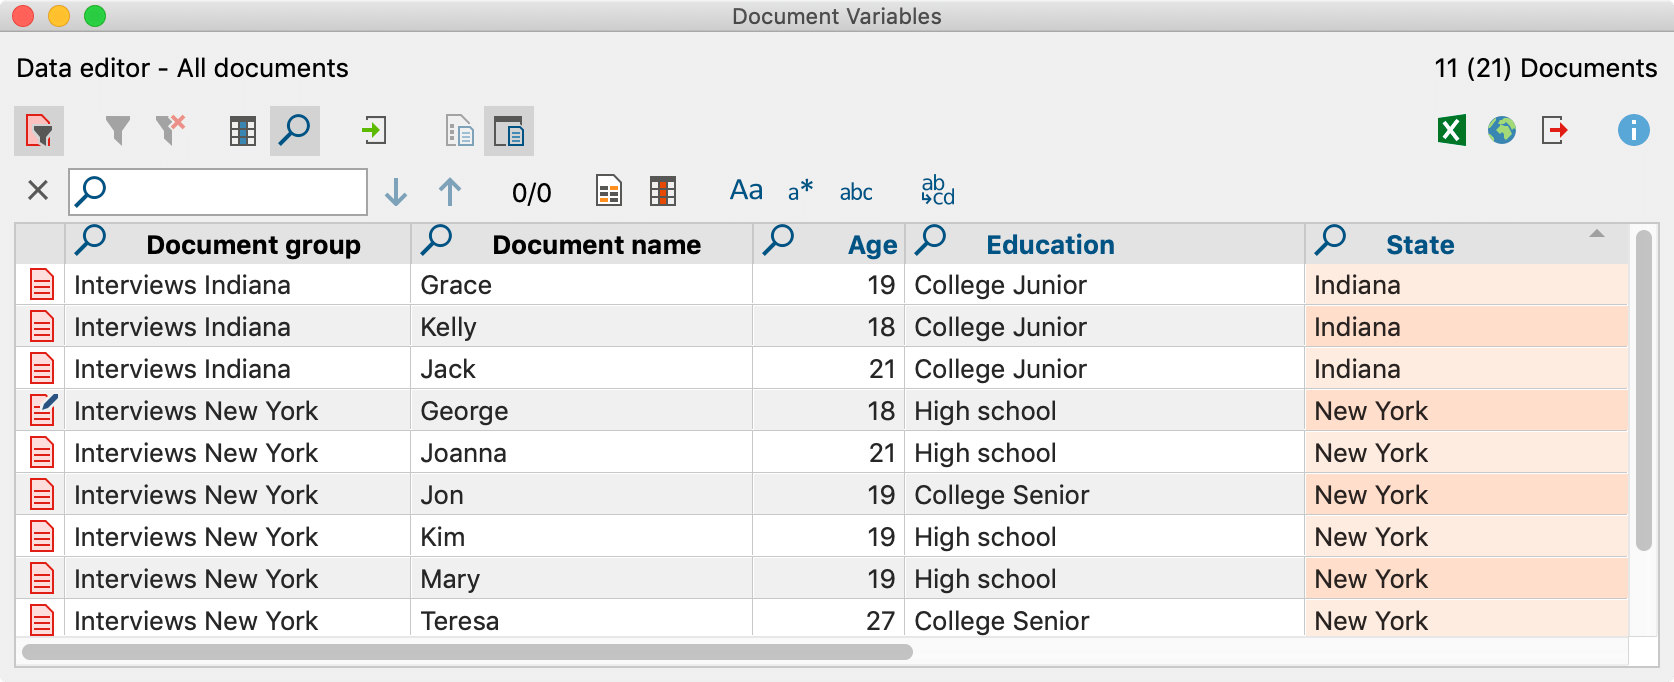
Task: Open select columns table icon
Action: pos(242,131)
